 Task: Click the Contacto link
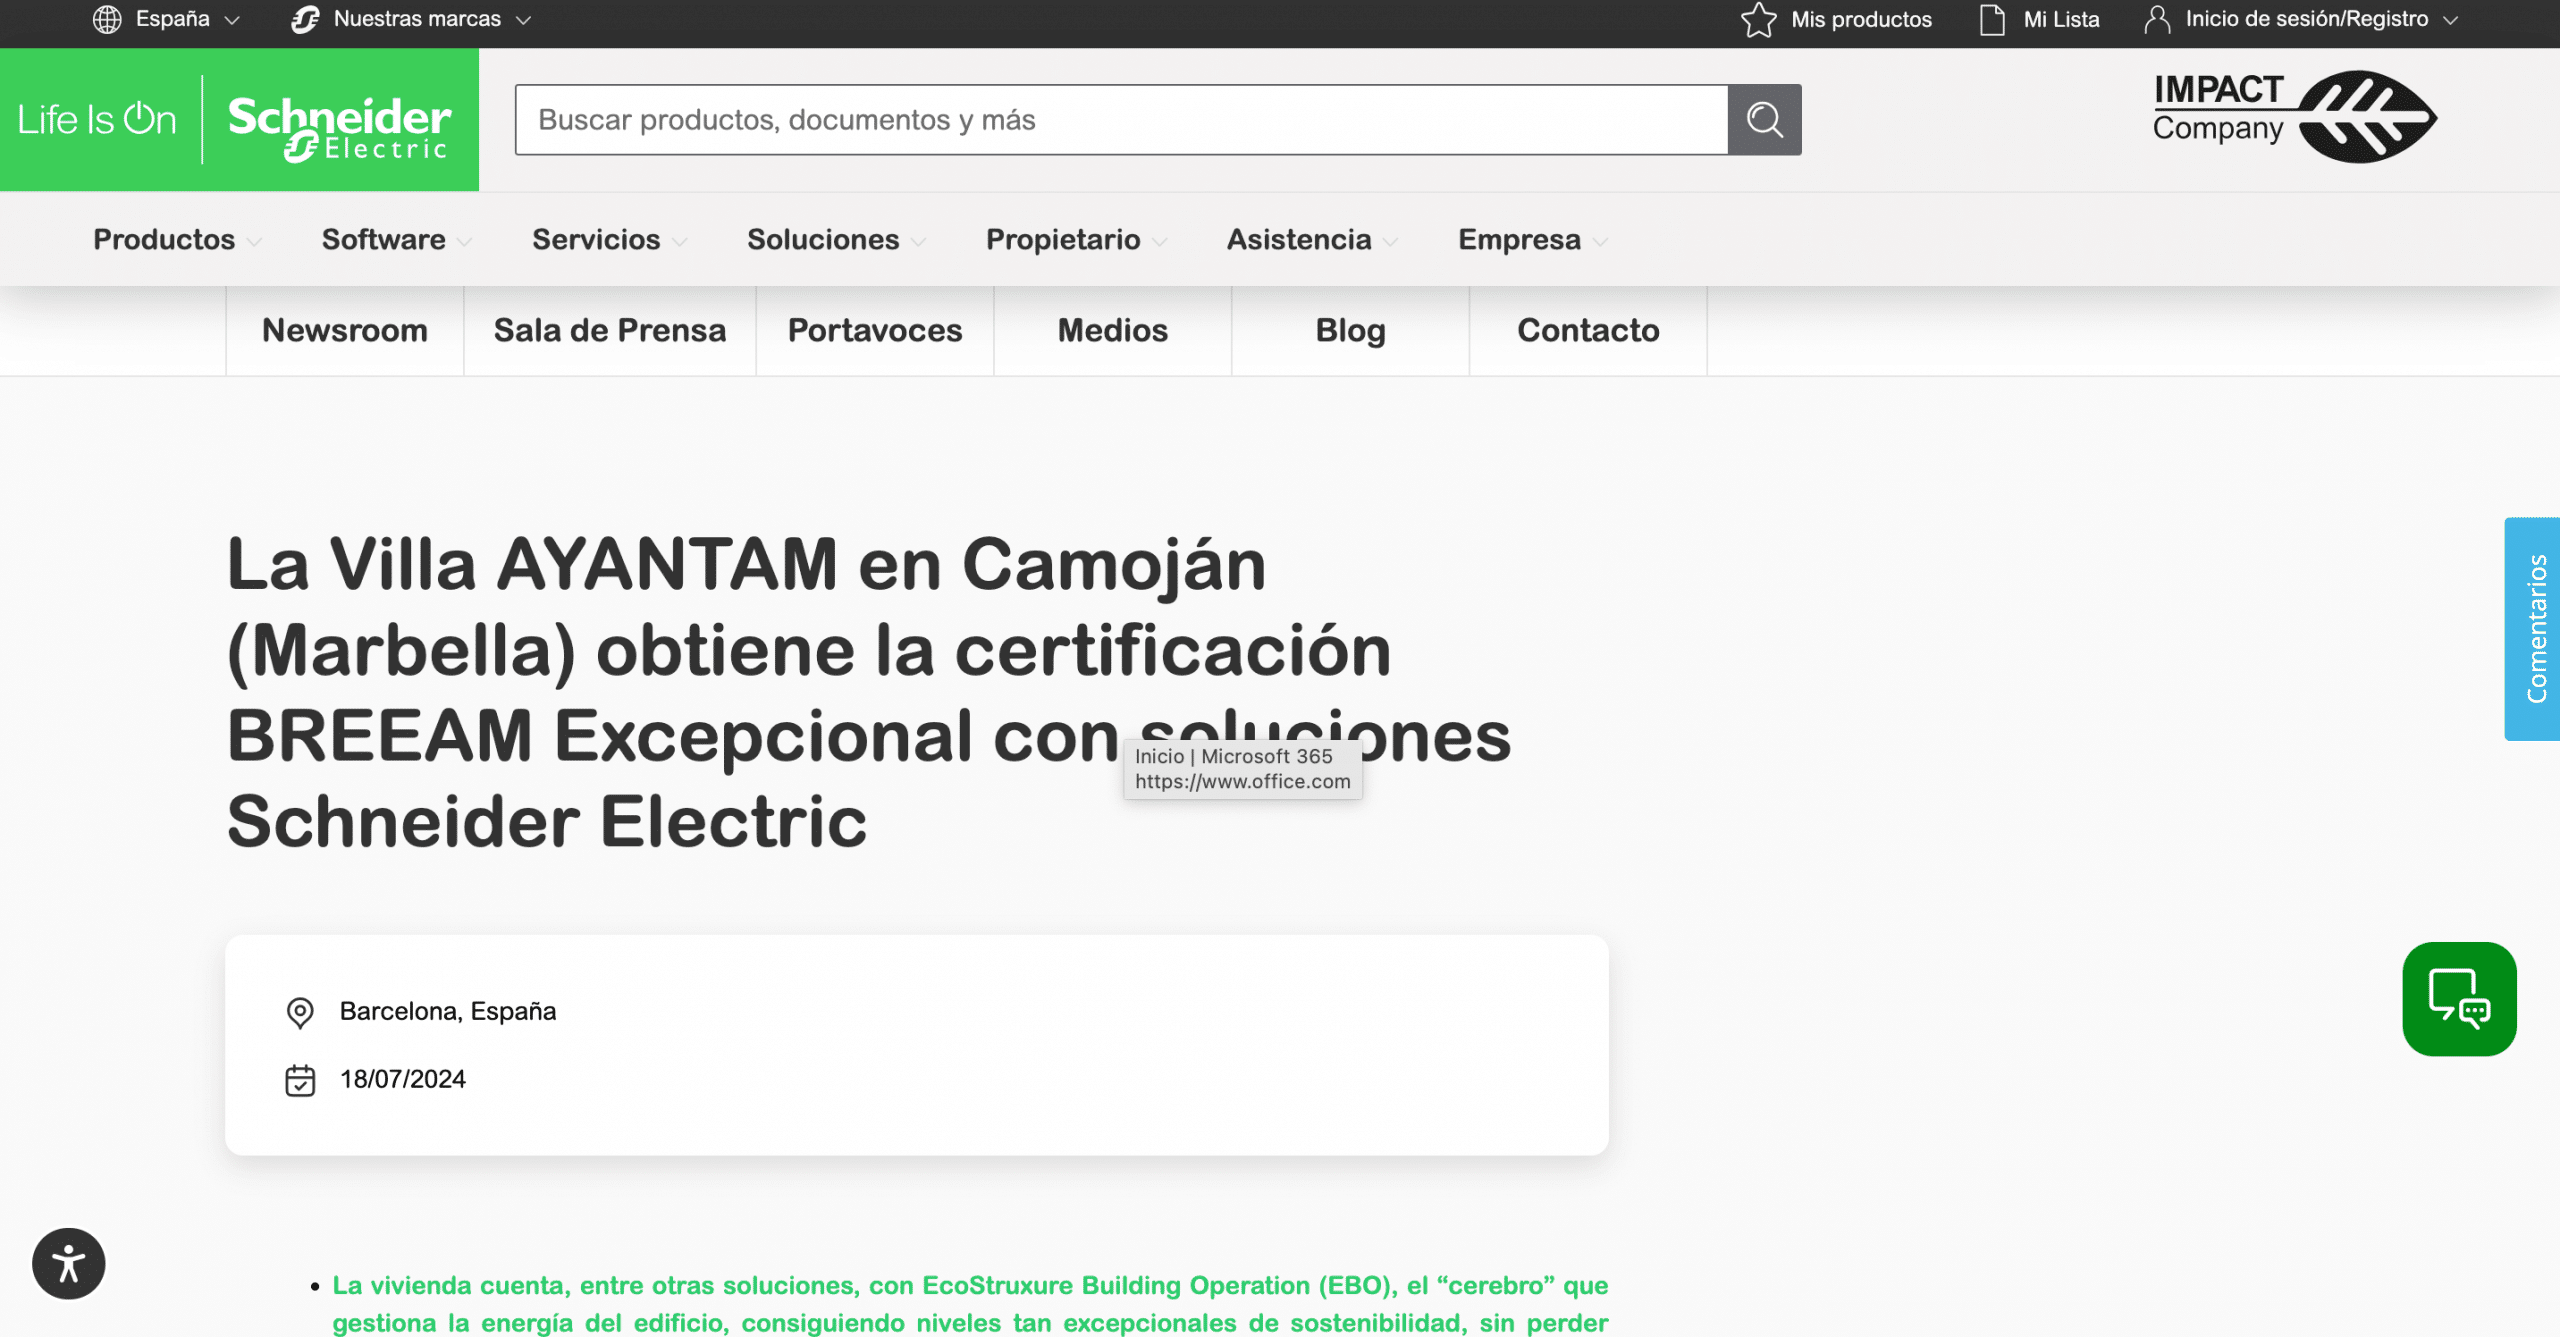click(1587, 330)
